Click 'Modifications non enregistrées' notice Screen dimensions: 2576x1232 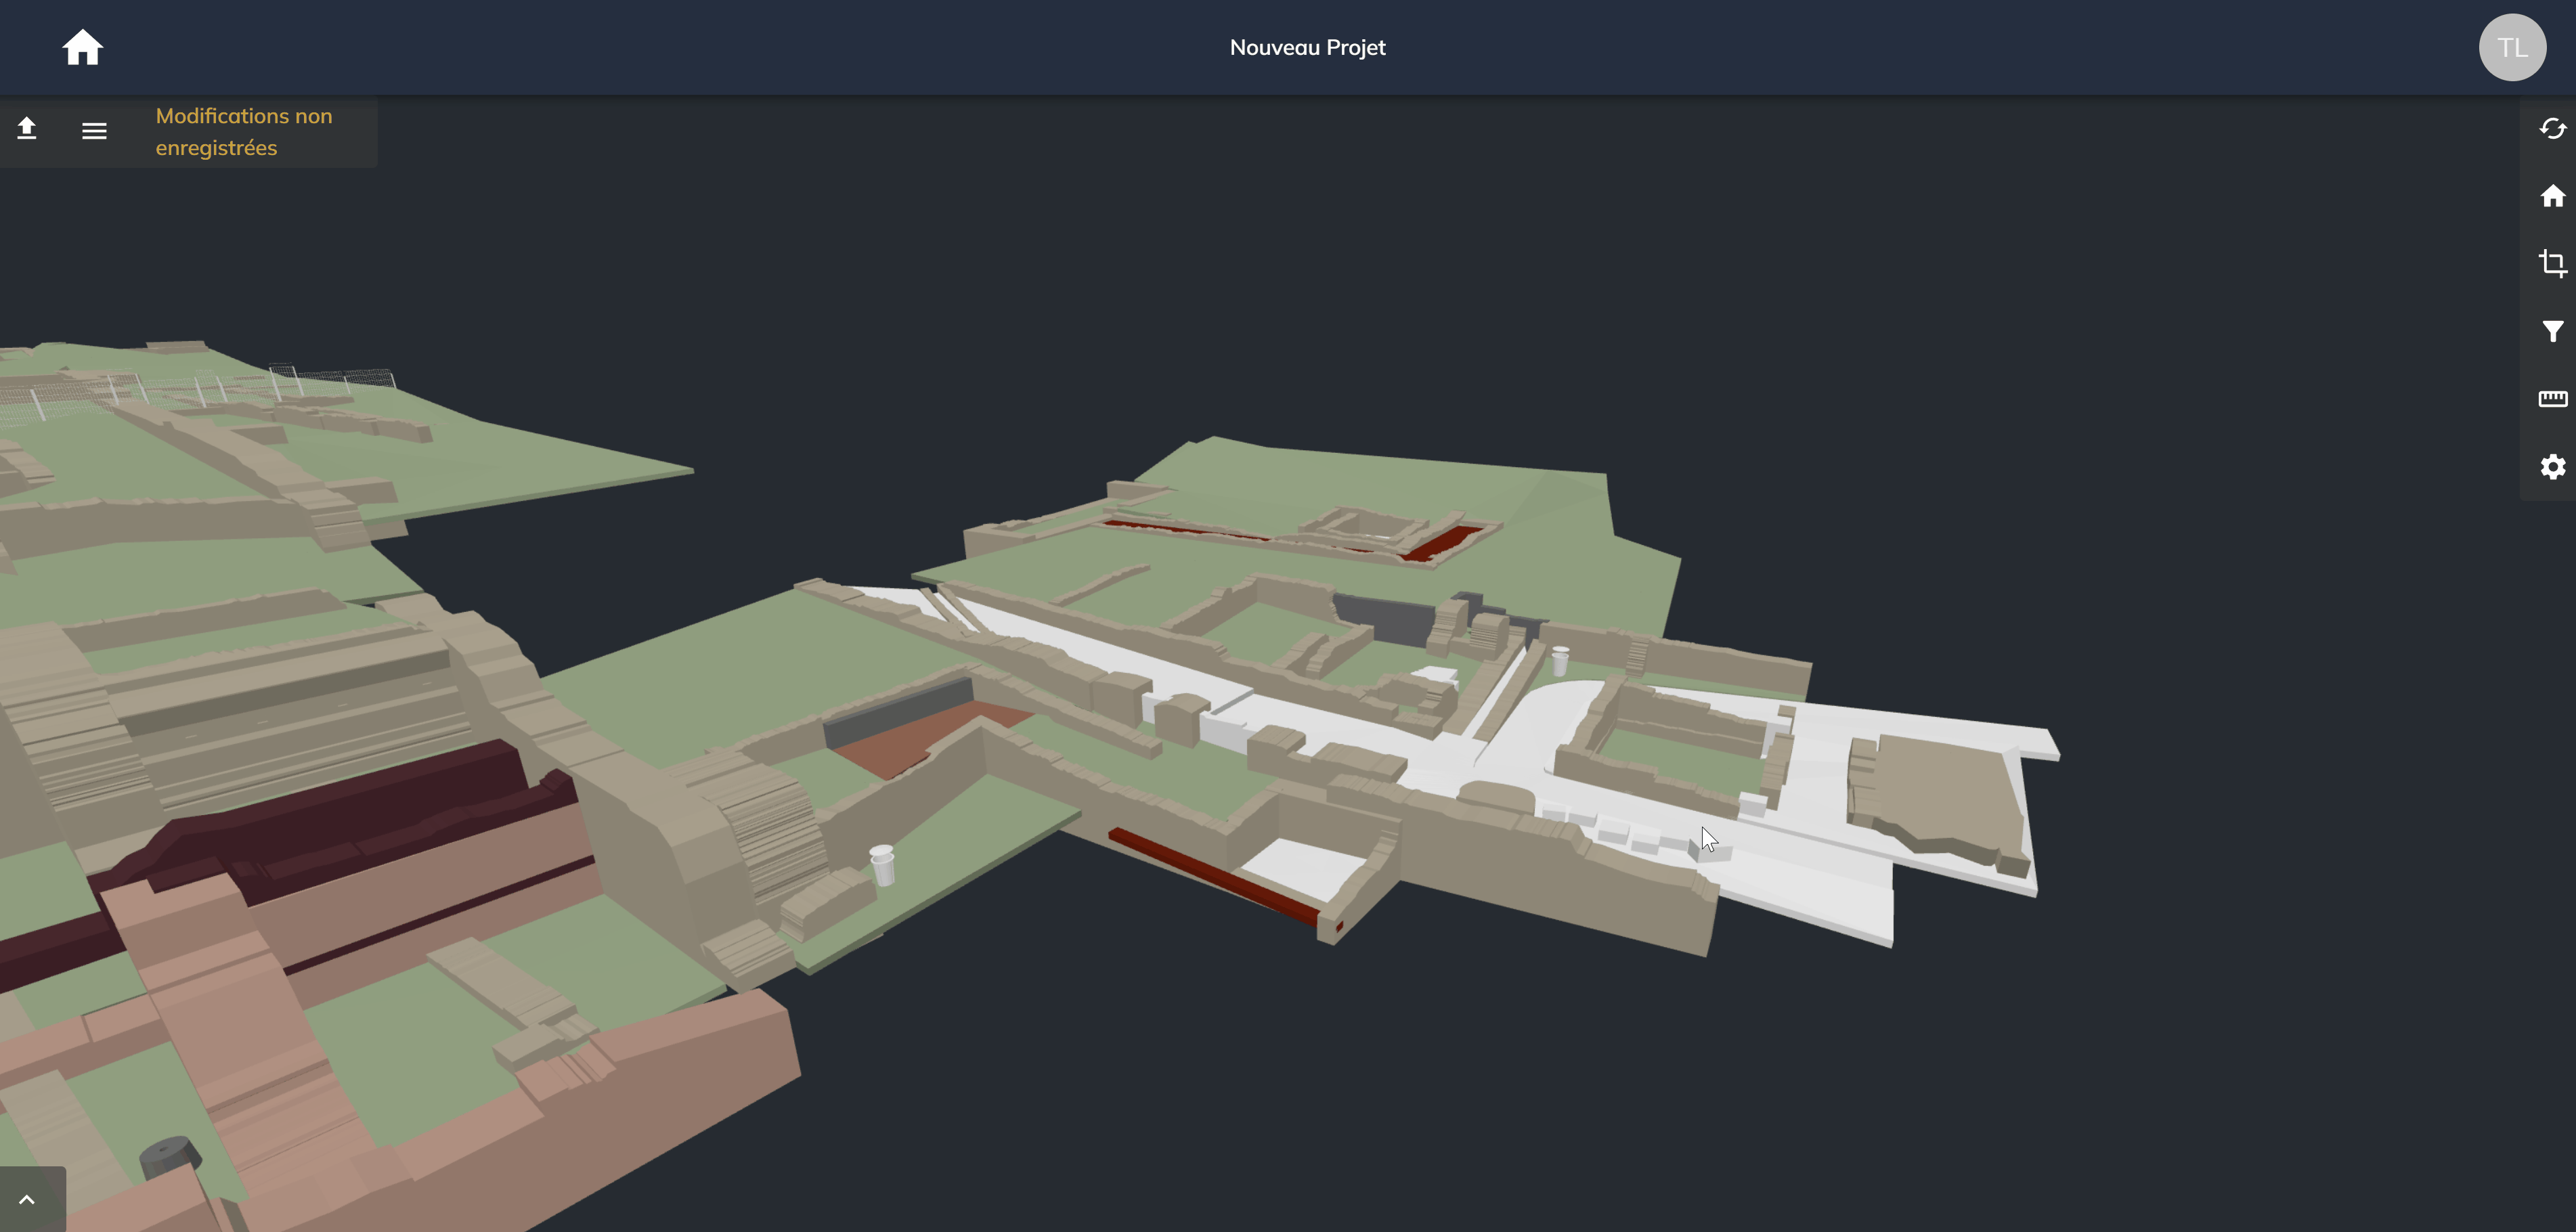click(x=244, y=132)
